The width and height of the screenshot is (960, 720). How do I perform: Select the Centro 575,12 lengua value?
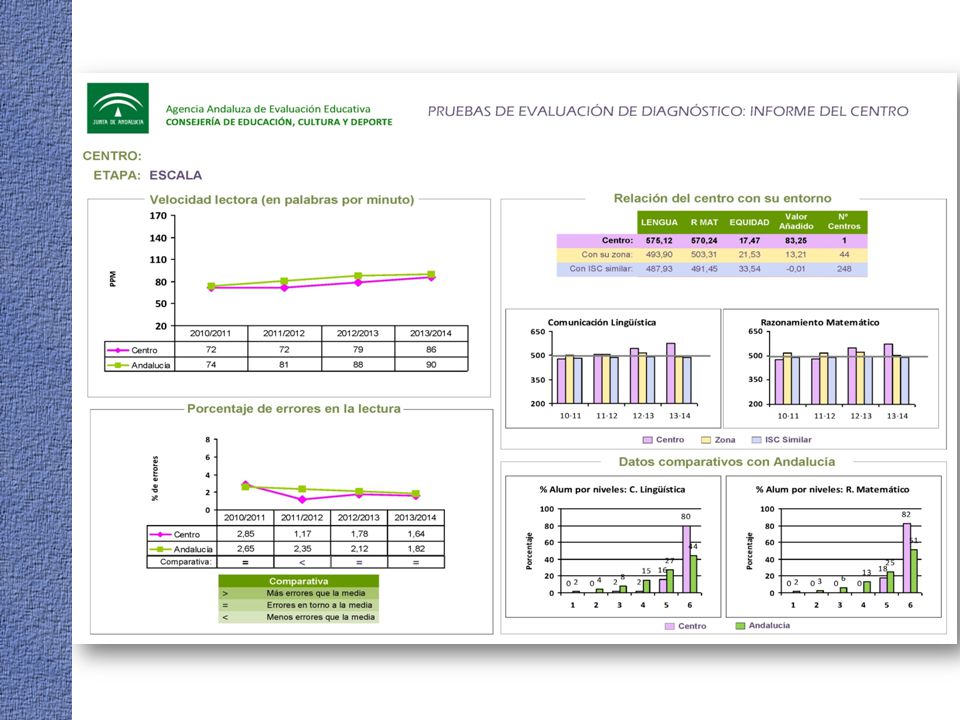click(659, 241)
